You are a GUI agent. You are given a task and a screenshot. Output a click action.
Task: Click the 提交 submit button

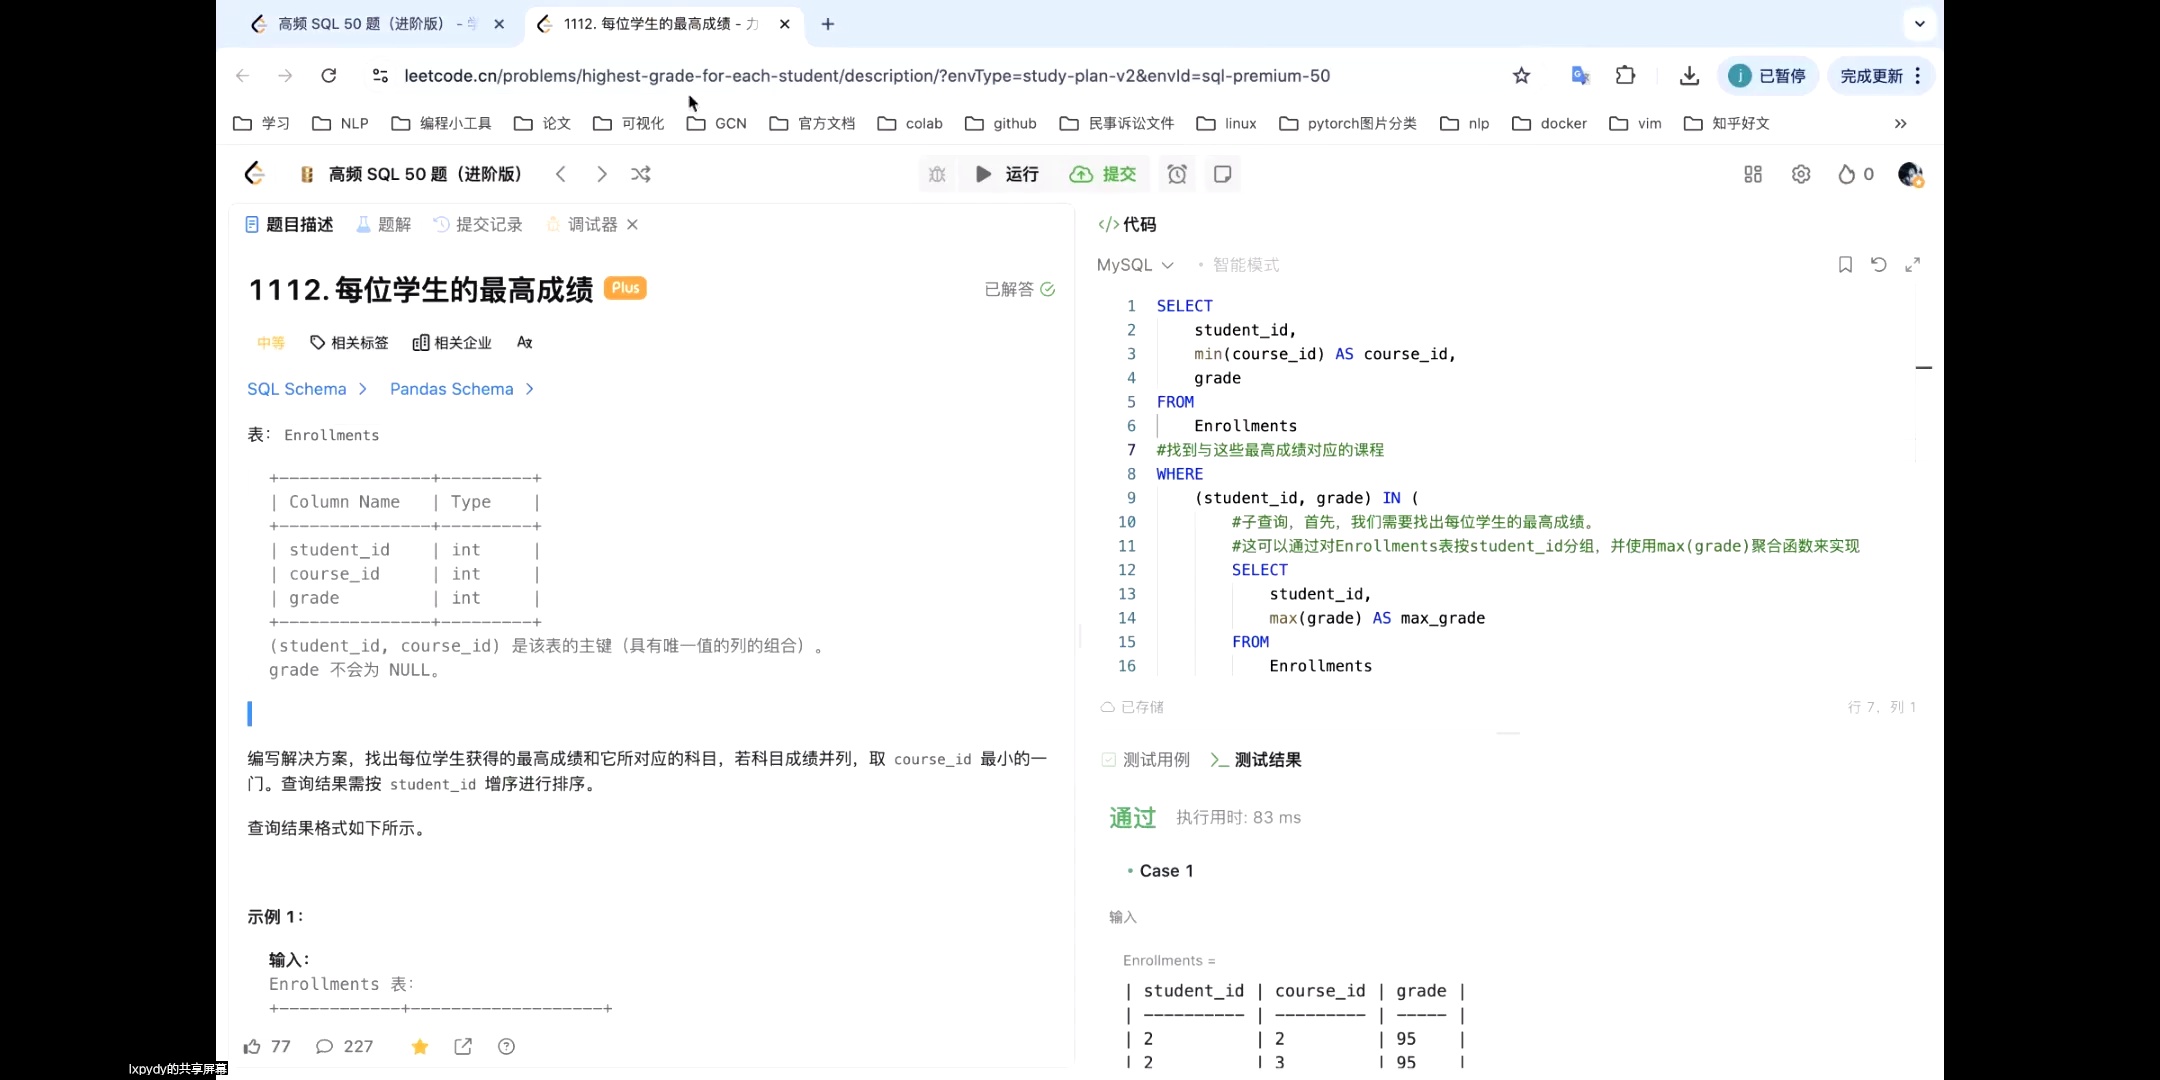click(x=1103, y=174)
